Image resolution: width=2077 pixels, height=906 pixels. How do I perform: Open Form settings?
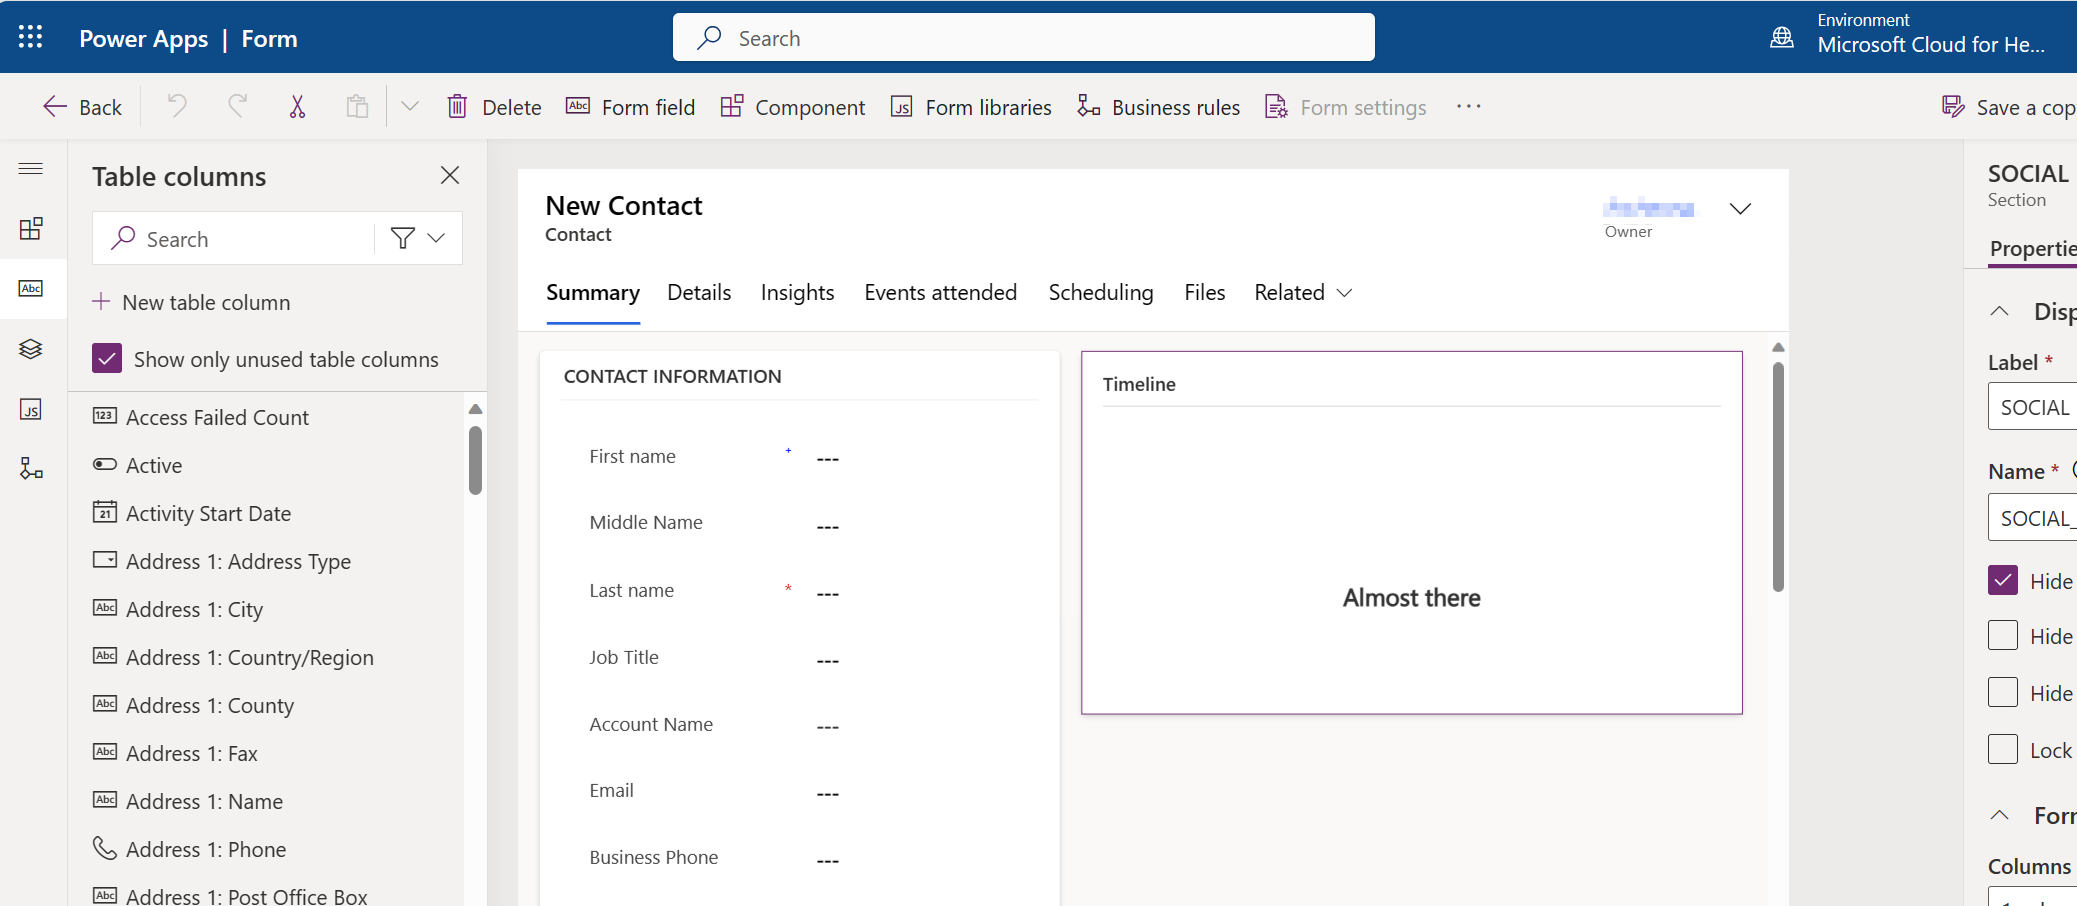tap(1346, 107)
